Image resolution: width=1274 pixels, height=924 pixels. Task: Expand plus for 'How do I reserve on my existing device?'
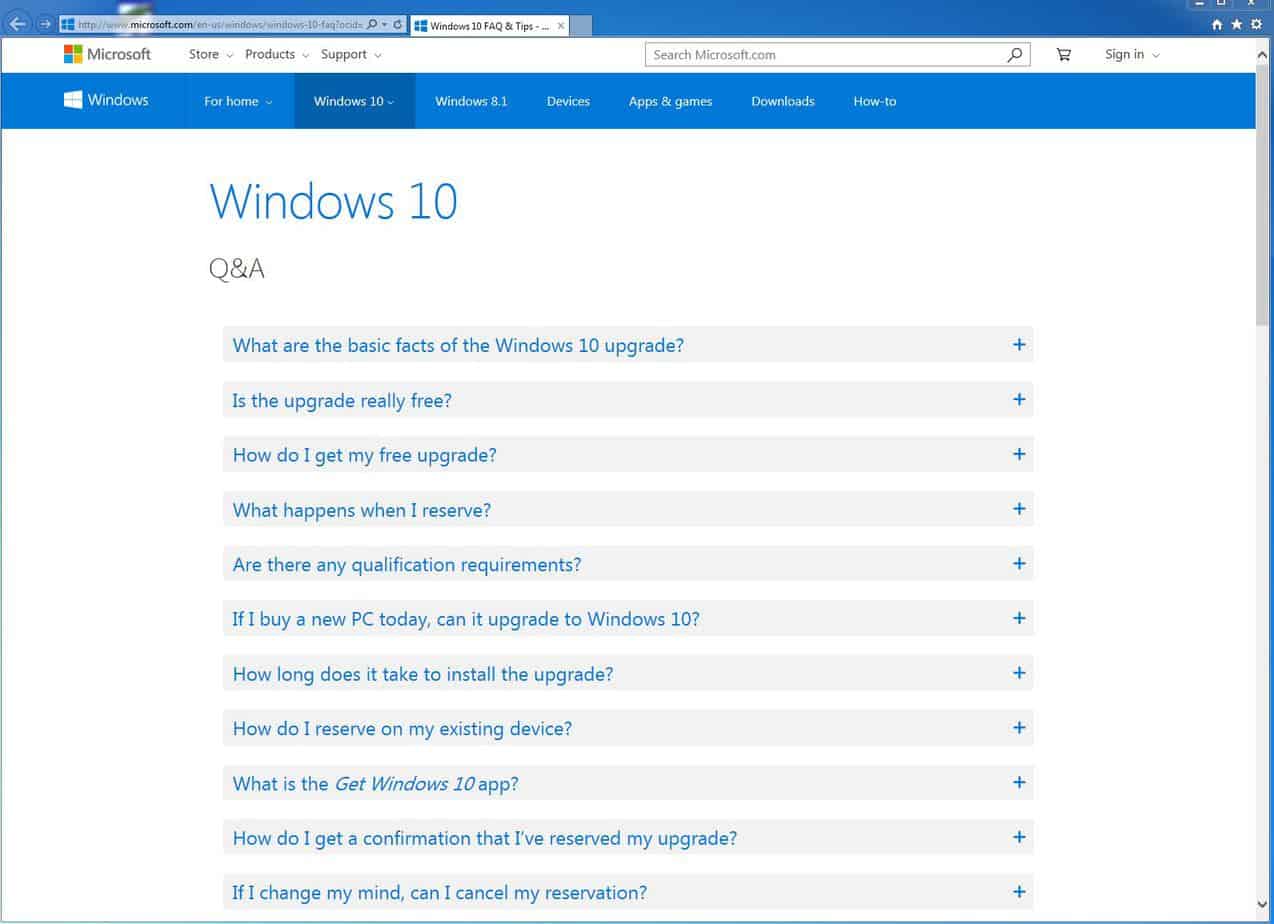1019,727
